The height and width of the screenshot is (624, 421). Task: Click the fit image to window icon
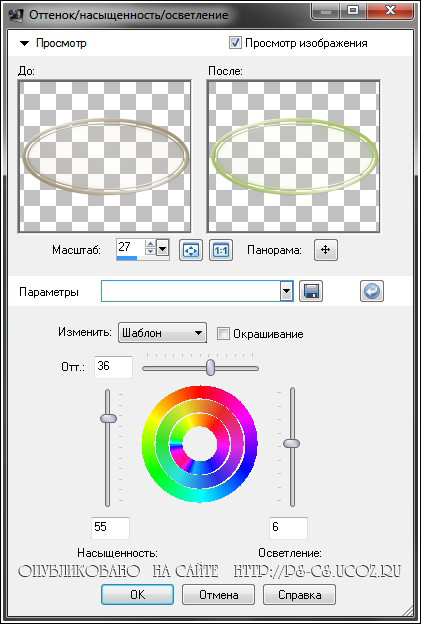coord(191,250)
